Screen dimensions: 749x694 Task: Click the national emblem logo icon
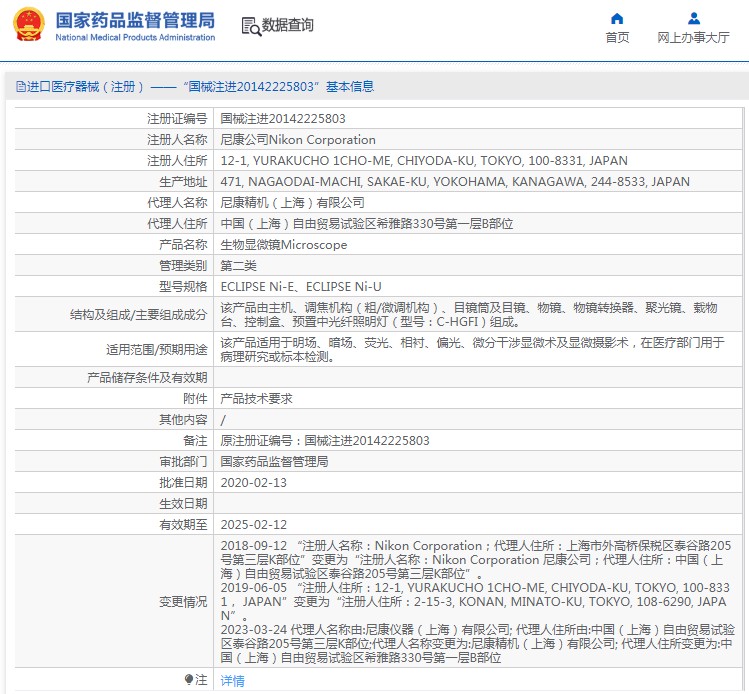click(27, 27)
